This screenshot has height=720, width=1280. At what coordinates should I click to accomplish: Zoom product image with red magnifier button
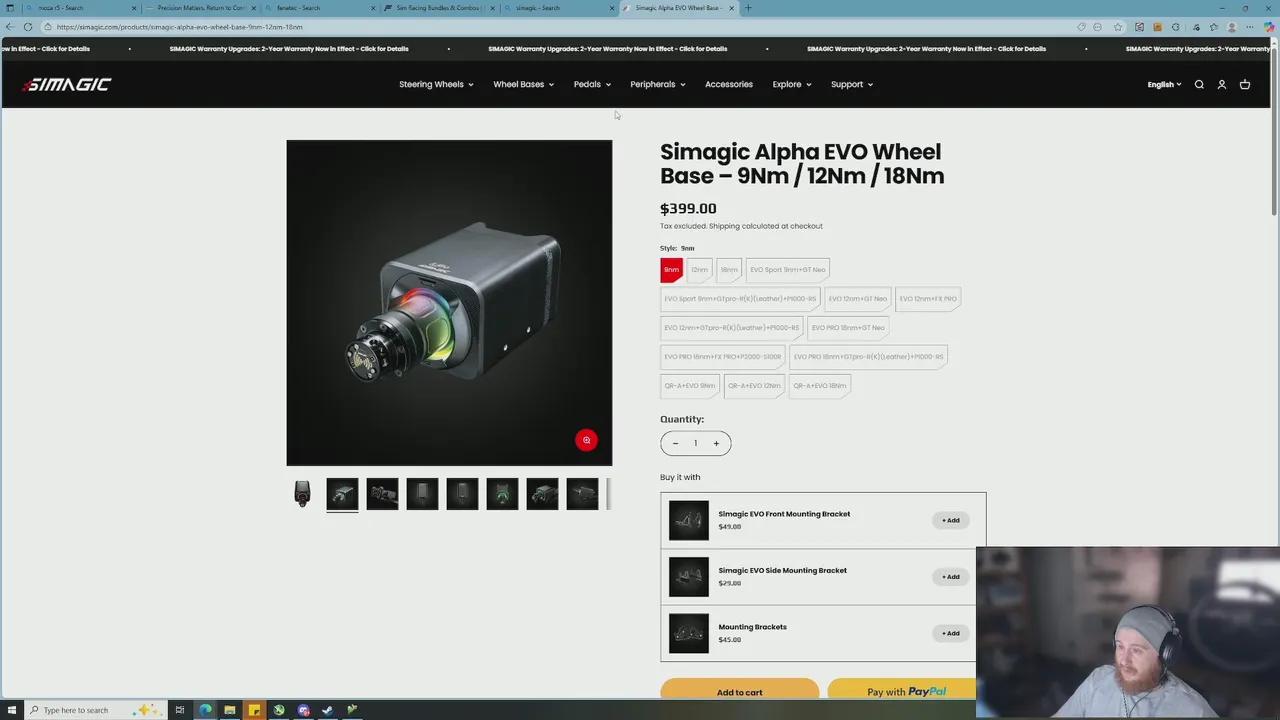point(587,440)
